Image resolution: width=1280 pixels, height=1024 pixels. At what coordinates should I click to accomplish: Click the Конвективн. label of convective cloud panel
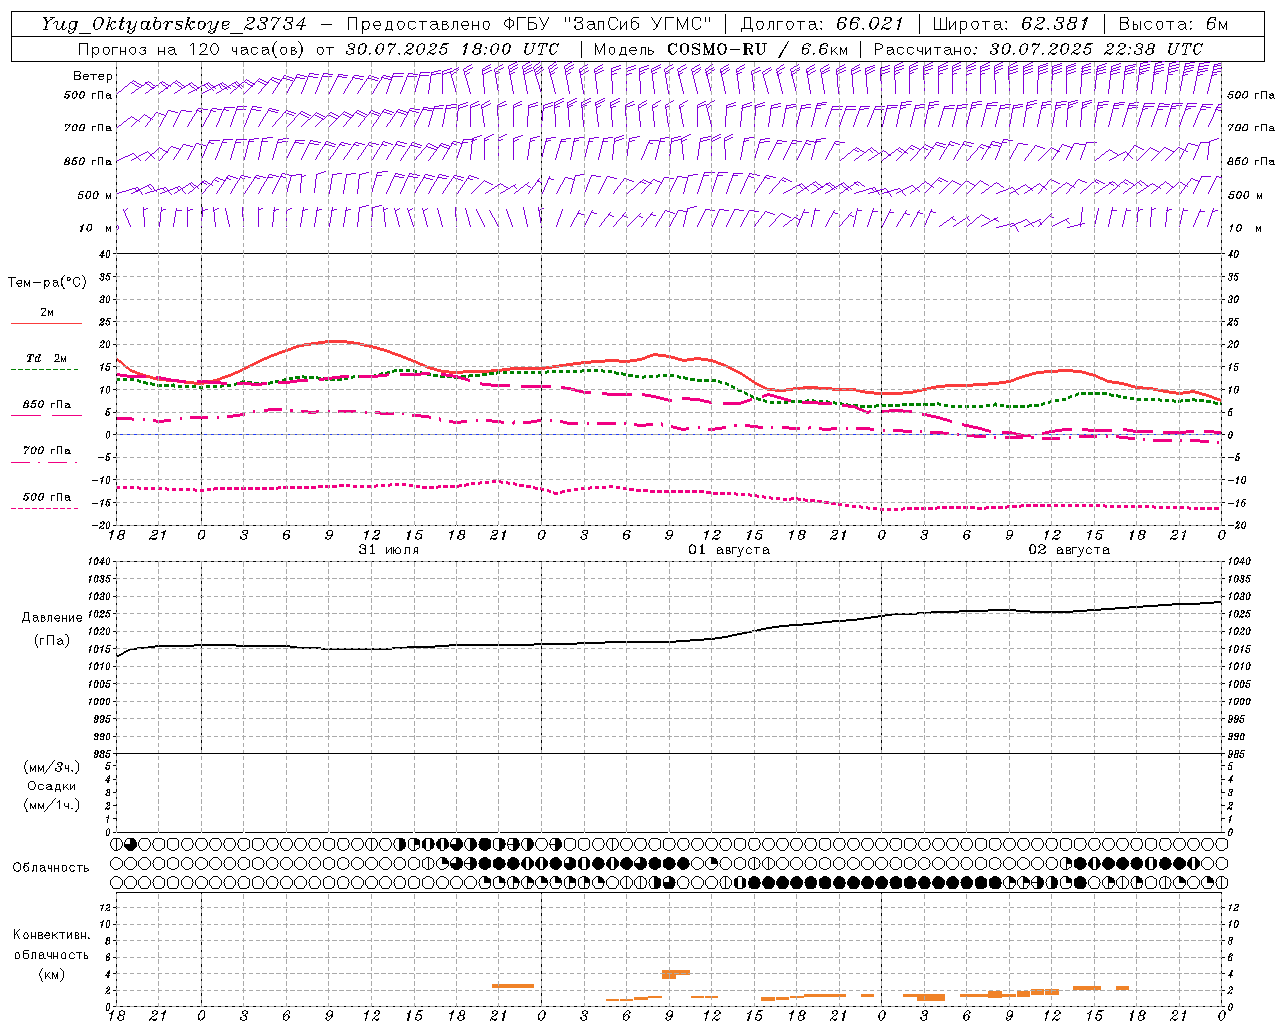tap(51, 935)
